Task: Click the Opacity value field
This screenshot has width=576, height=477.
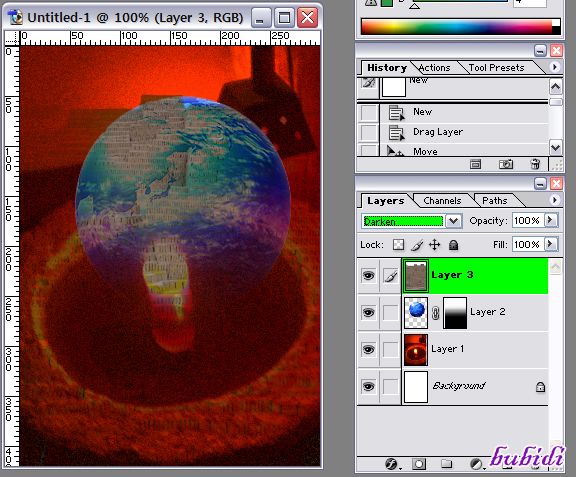Action: coord(528,220)
